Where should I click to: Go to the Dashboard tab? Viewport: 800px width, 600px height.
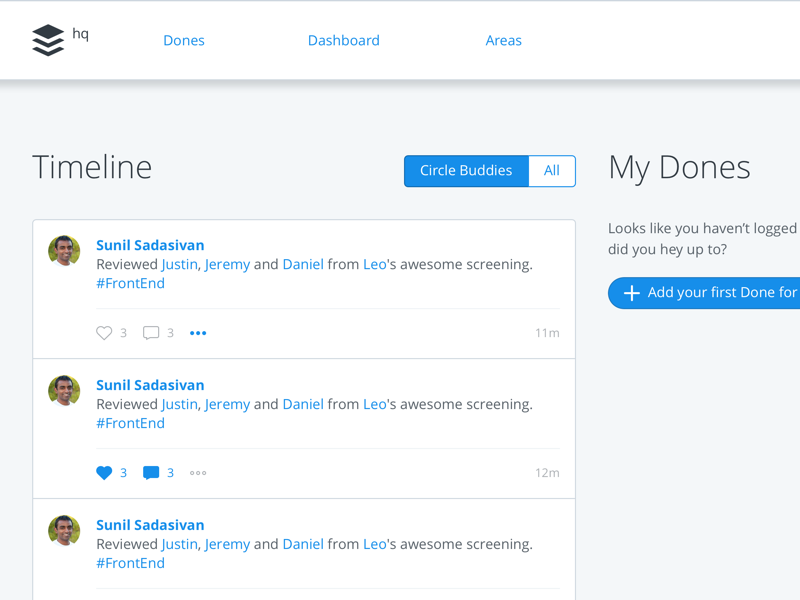[x=344, y=40]
